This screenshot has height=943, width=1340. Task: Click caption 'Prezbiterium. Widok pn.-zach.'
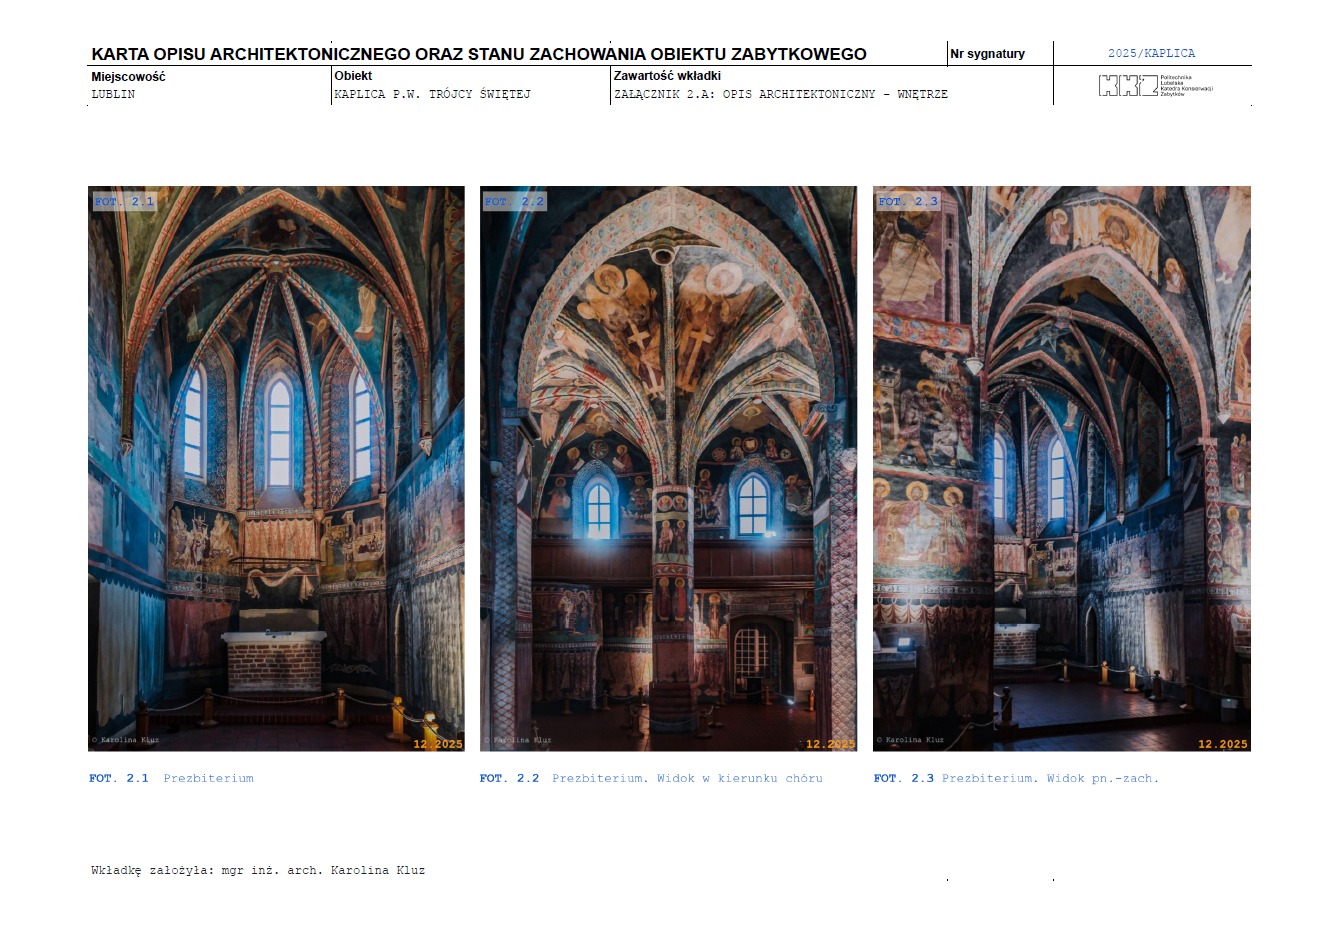(x=1050, y=778)
